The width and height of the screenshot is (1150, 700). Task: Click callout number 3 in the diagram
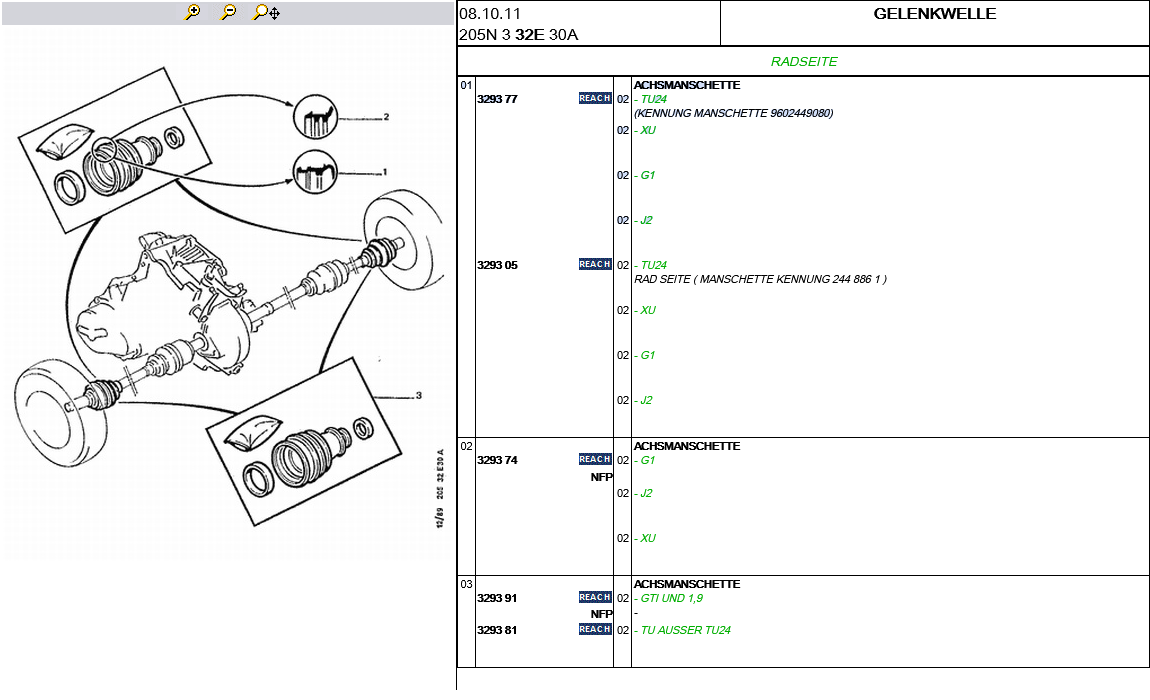click(x=418, y=395)
